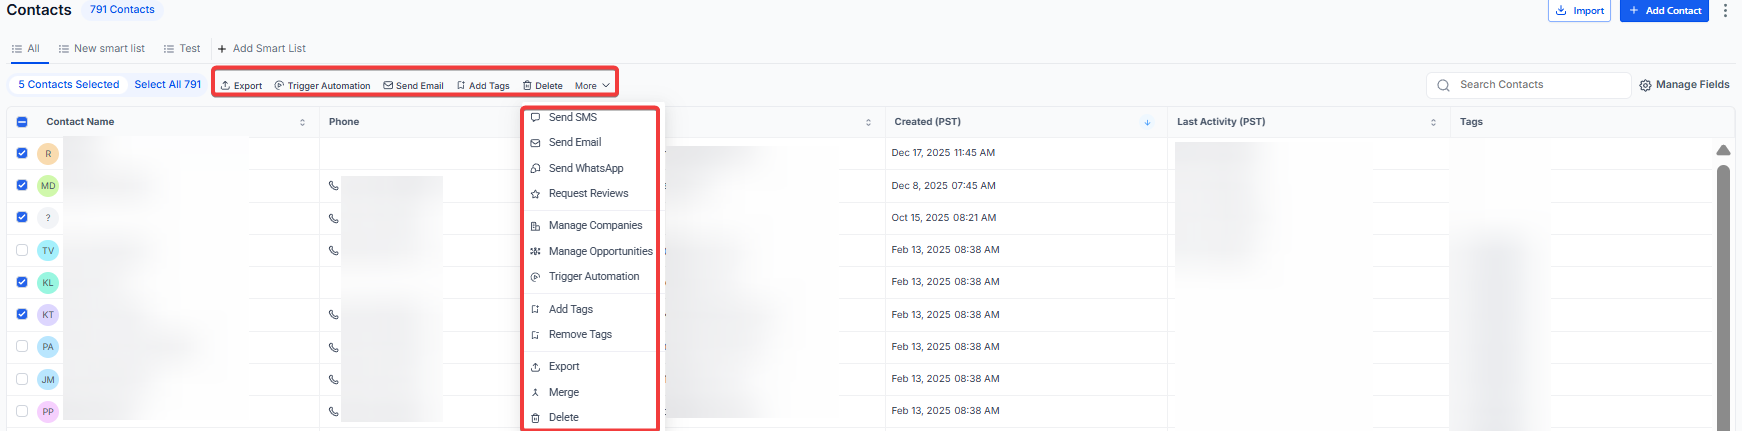Open Manage Fields settings

point(1684,85)
